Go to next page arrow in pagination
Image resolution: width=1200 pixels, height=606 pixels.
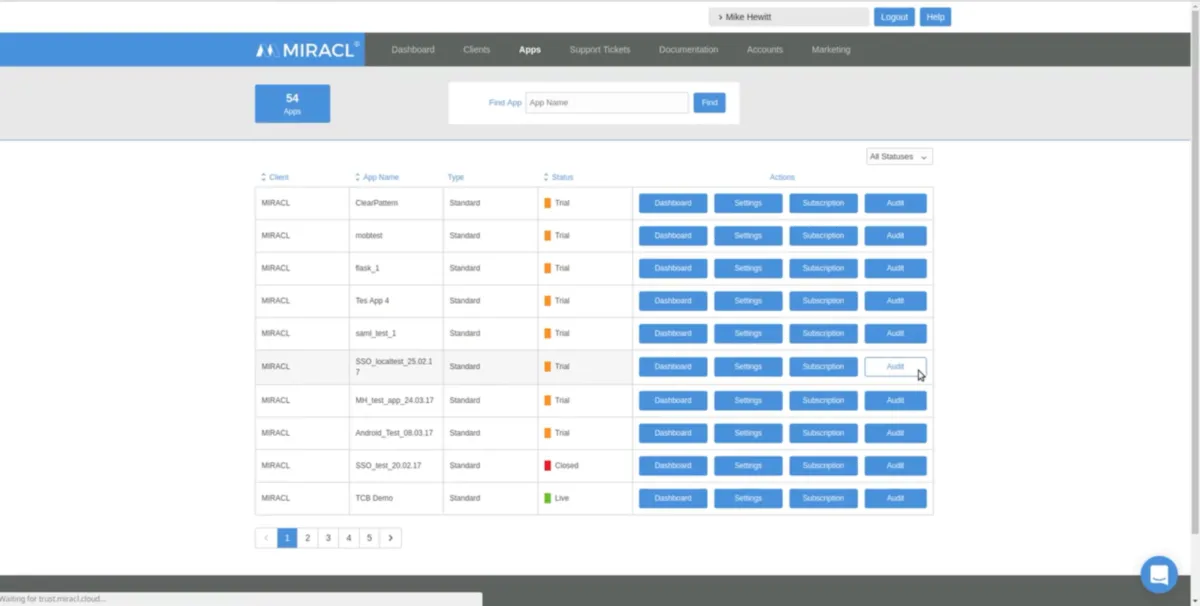coord(390,538)
